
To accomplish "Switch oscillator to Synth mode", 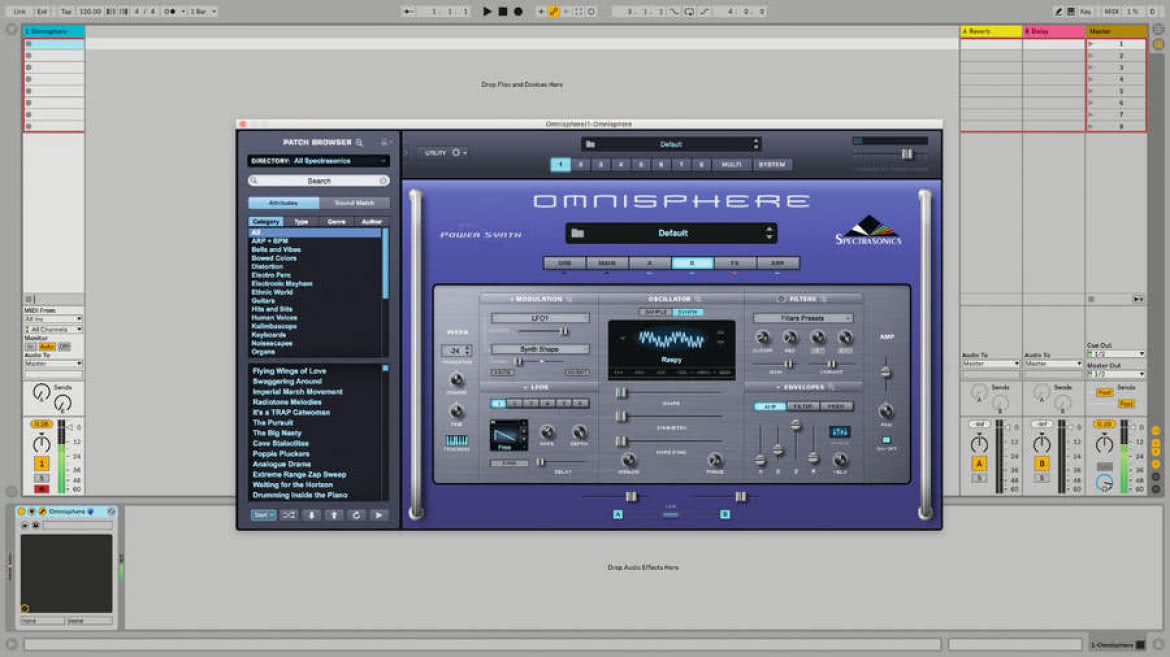I will pos(687,312).
